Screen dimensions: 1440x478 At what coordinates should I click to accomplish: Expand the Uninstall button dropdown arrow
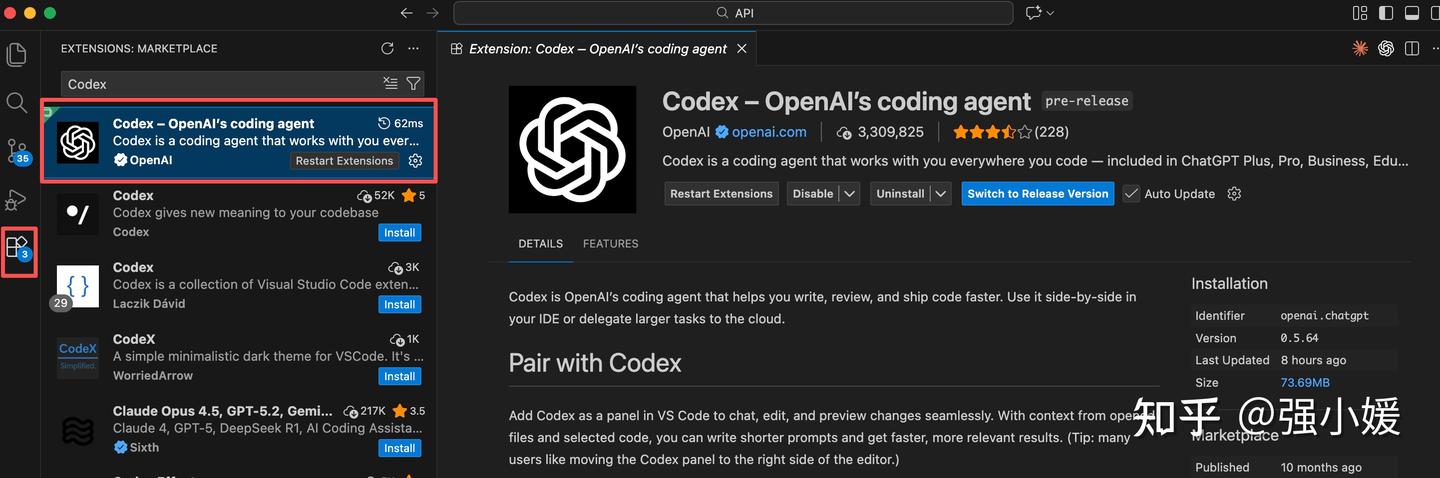tap(940, 194)
